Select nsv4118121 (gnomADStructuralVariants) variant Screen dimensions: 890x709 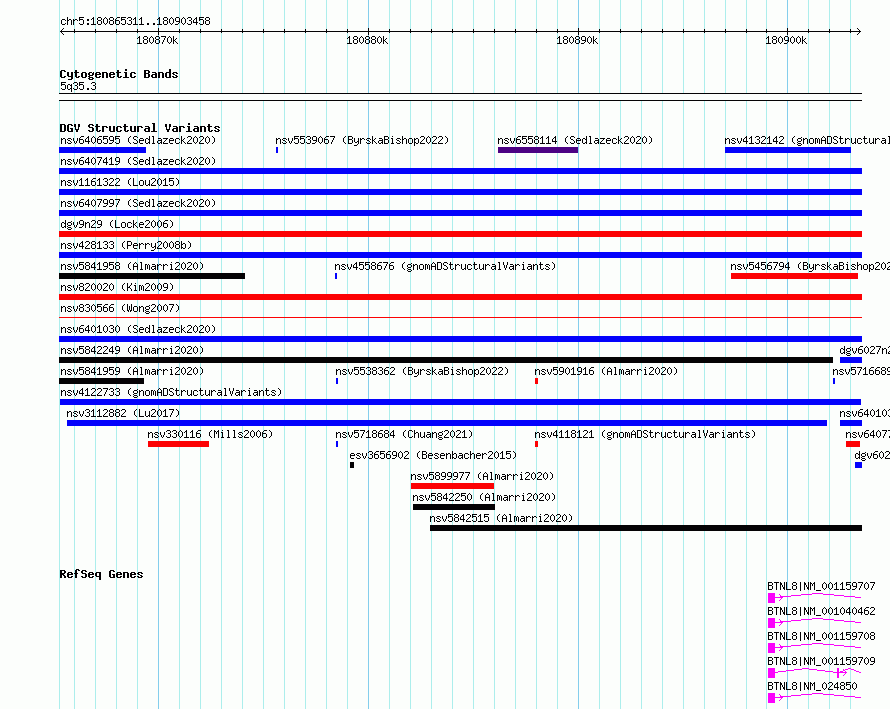645,434
